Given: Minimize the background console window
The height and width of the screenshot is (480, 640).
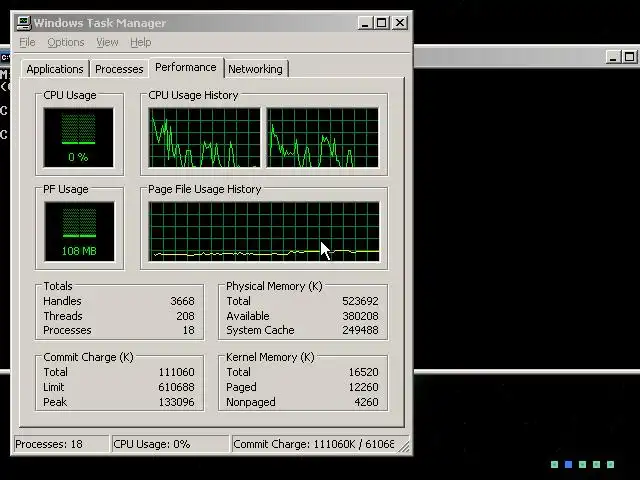Looking at the screenshot, I should tap(612, 56).
